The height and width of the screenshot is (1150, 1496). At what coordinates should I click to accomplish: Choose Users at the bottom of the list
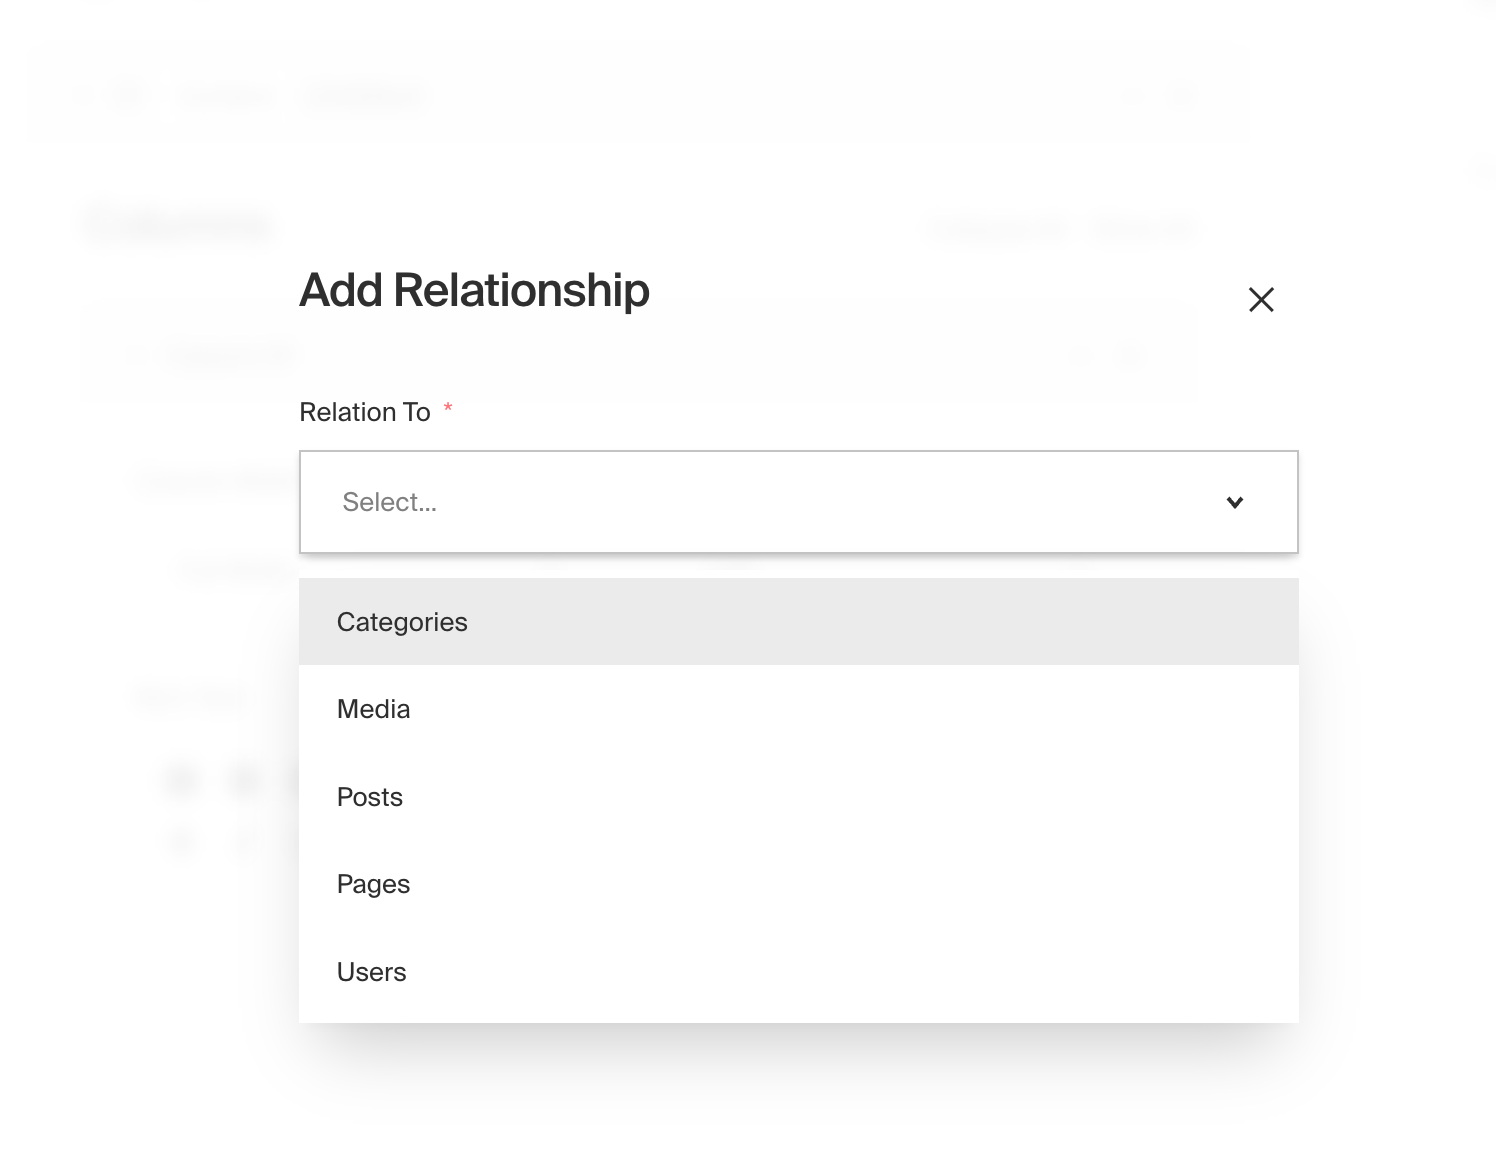coord(371,971)
